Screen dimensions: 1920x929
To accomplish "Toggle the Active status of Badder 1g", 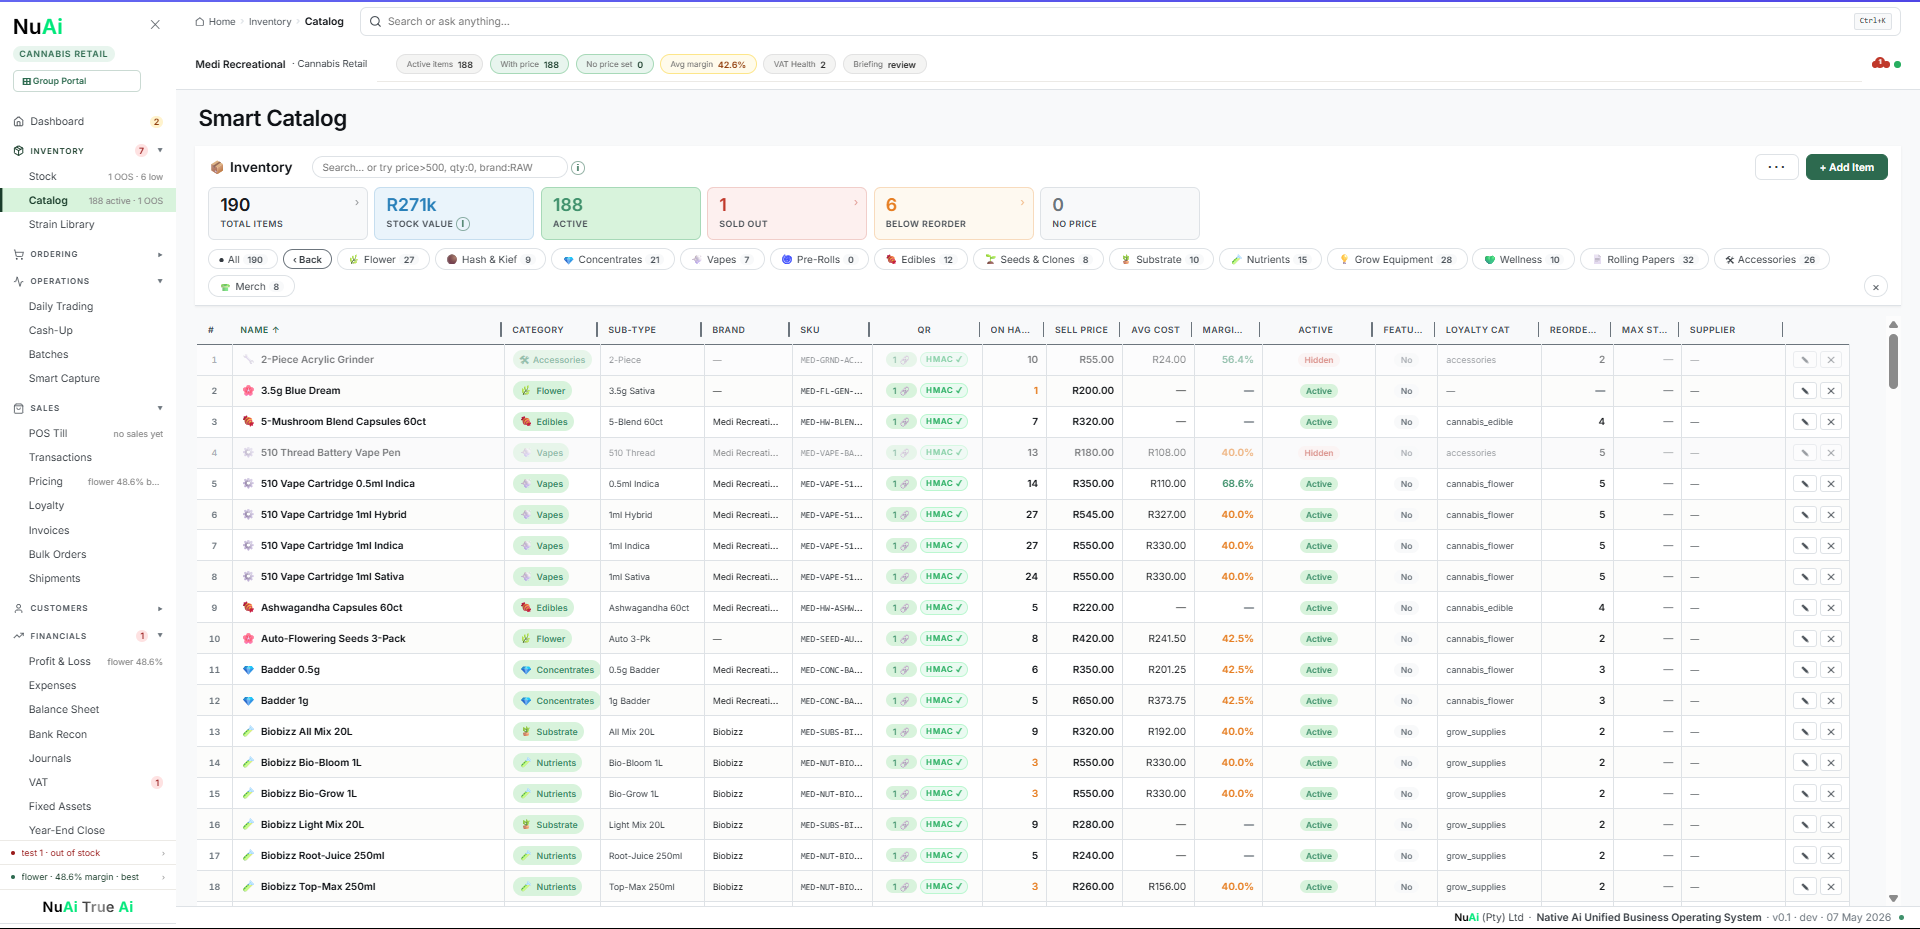I will coord(1318,701).
